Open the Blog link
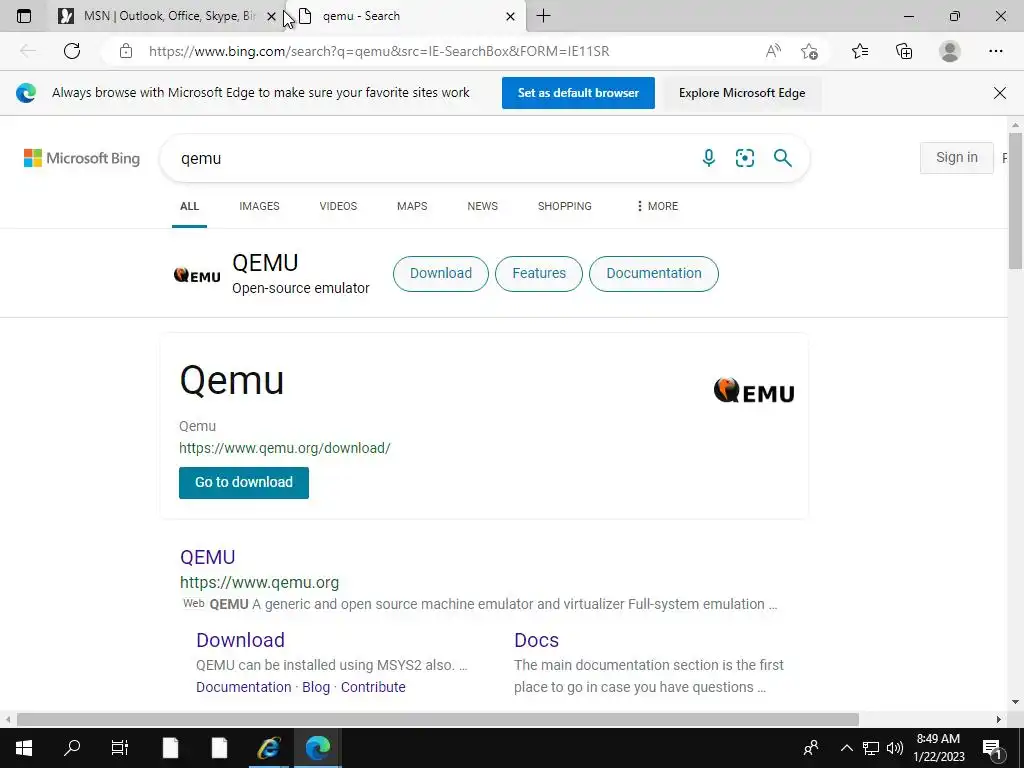Screen dimensions: 1024x768 [316, 687]
